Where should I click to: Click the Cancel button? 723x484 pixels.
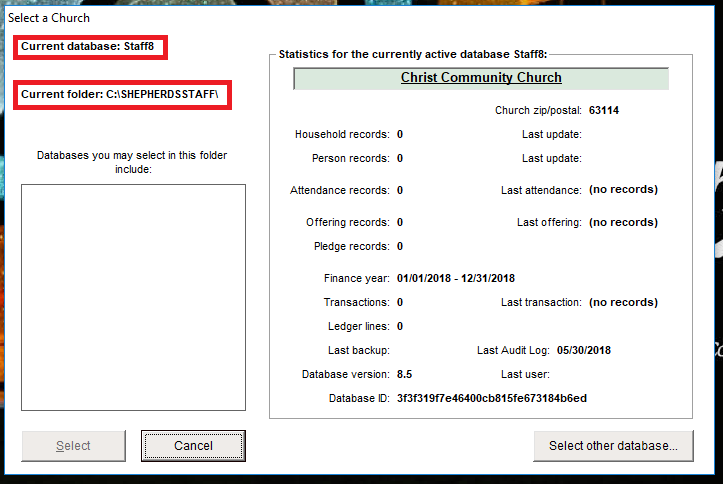coord(193,446)
